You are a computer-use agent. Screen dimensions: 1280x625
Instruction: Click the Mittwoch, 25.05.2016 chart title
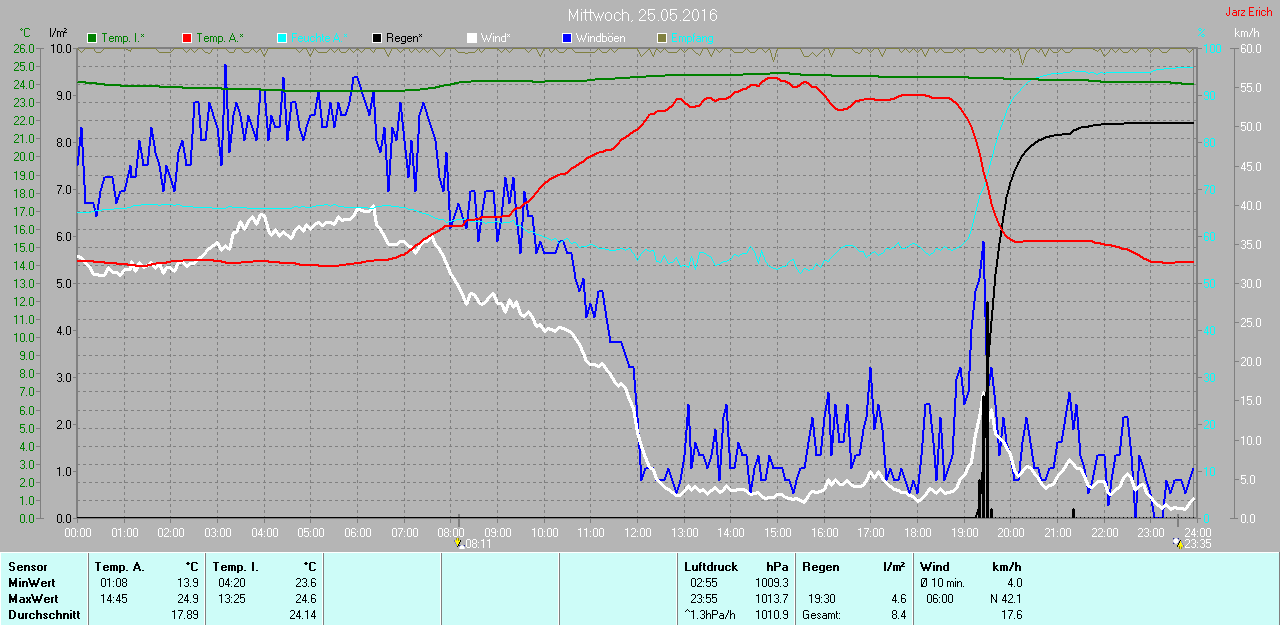642,16
